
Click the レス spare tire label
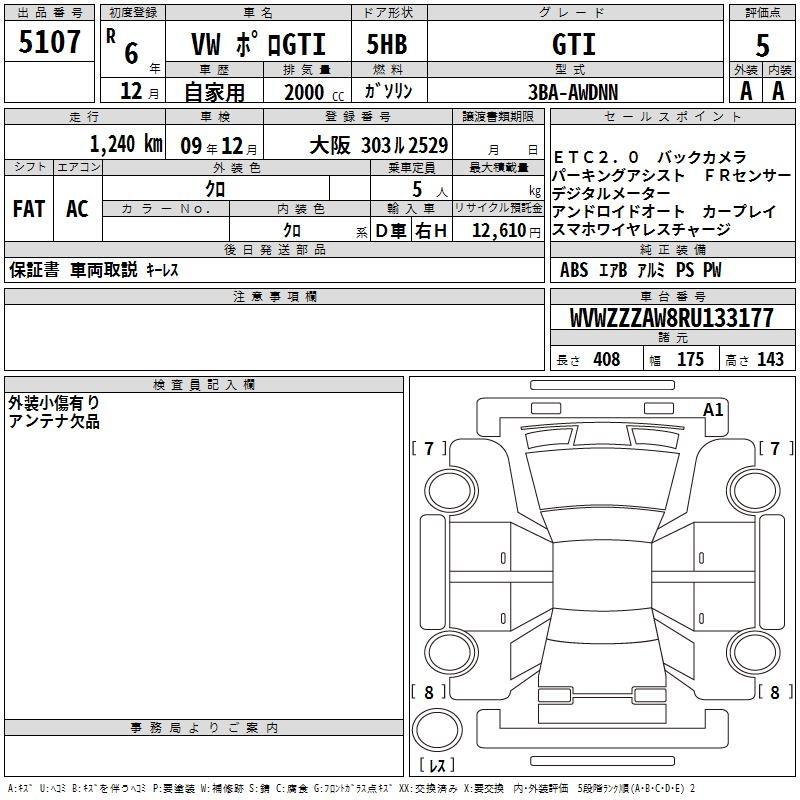click(x=437, y=765)
